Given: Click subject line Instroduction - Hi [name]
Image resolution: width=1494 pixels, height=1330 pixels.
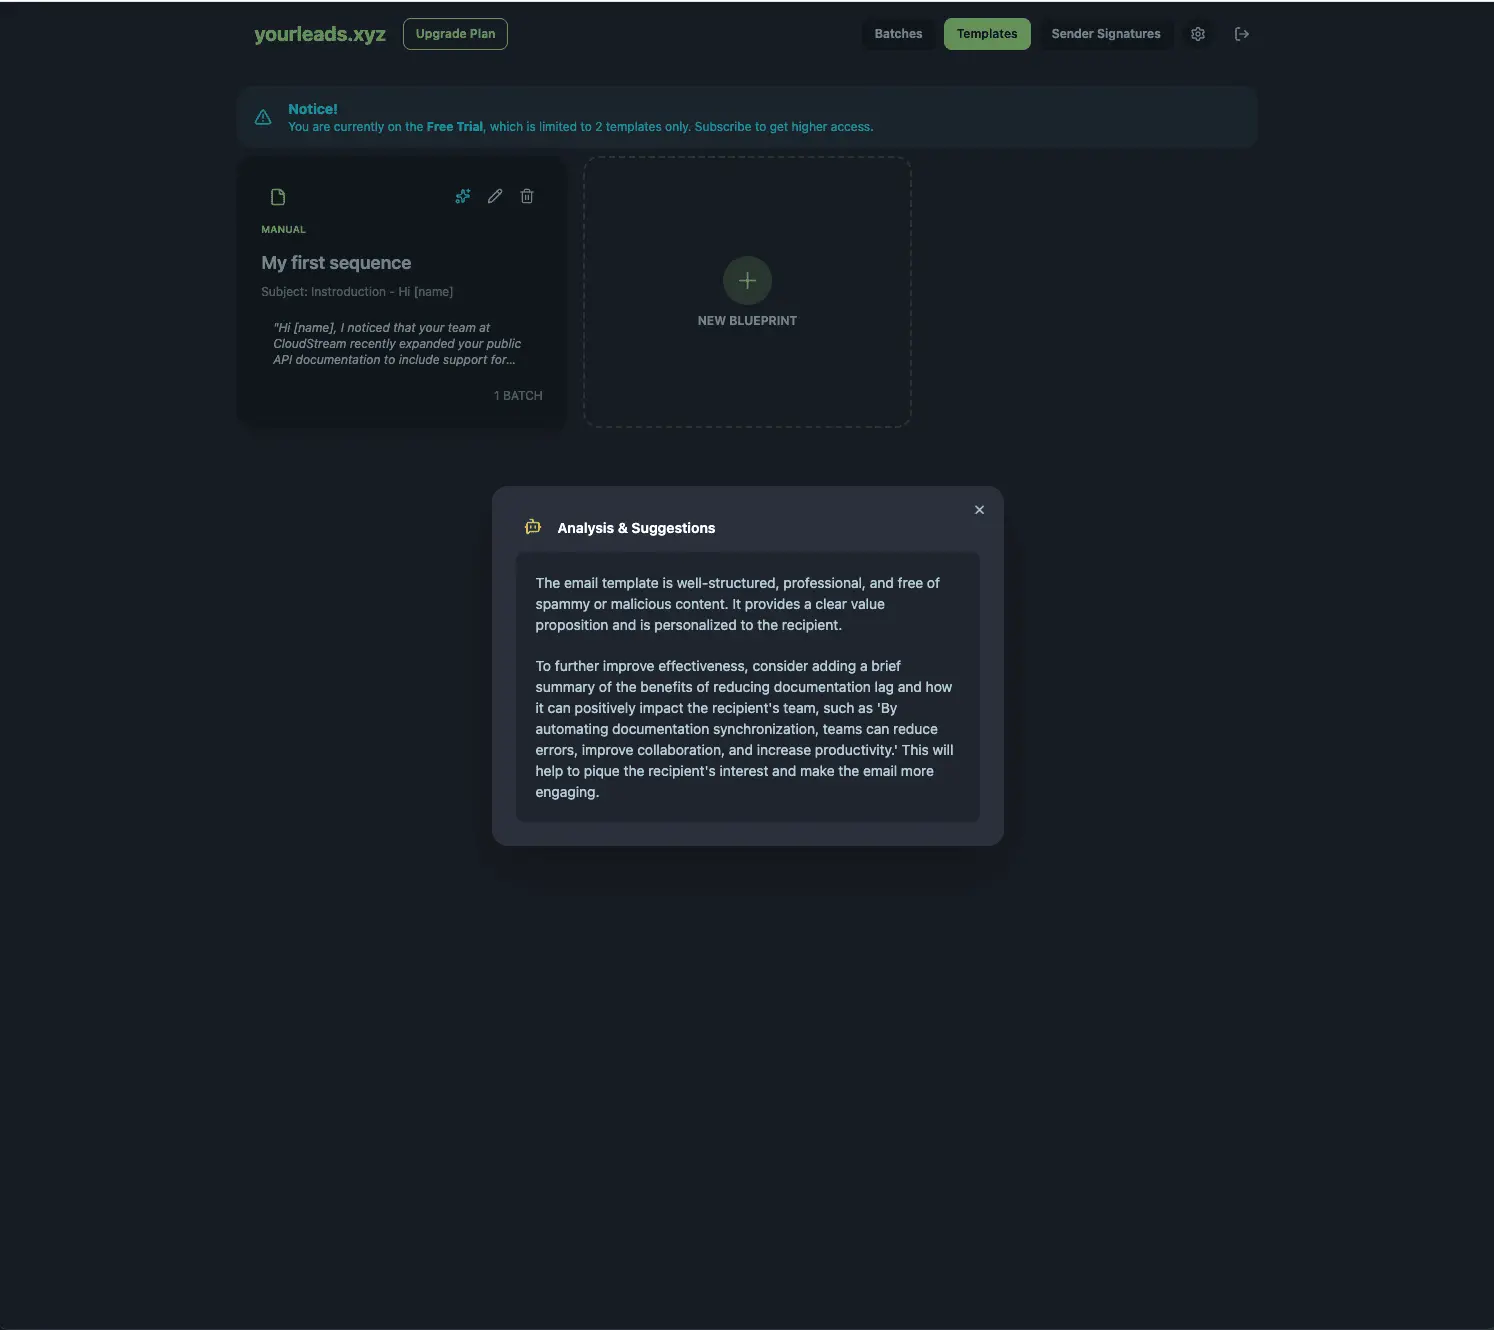Looking at the screenshot, I should coord(357,292).
